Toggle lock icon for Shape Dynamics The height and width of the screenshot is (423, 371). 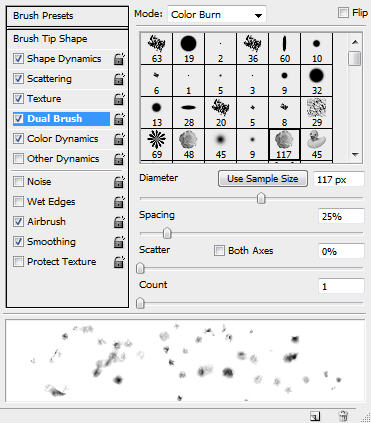119,59
